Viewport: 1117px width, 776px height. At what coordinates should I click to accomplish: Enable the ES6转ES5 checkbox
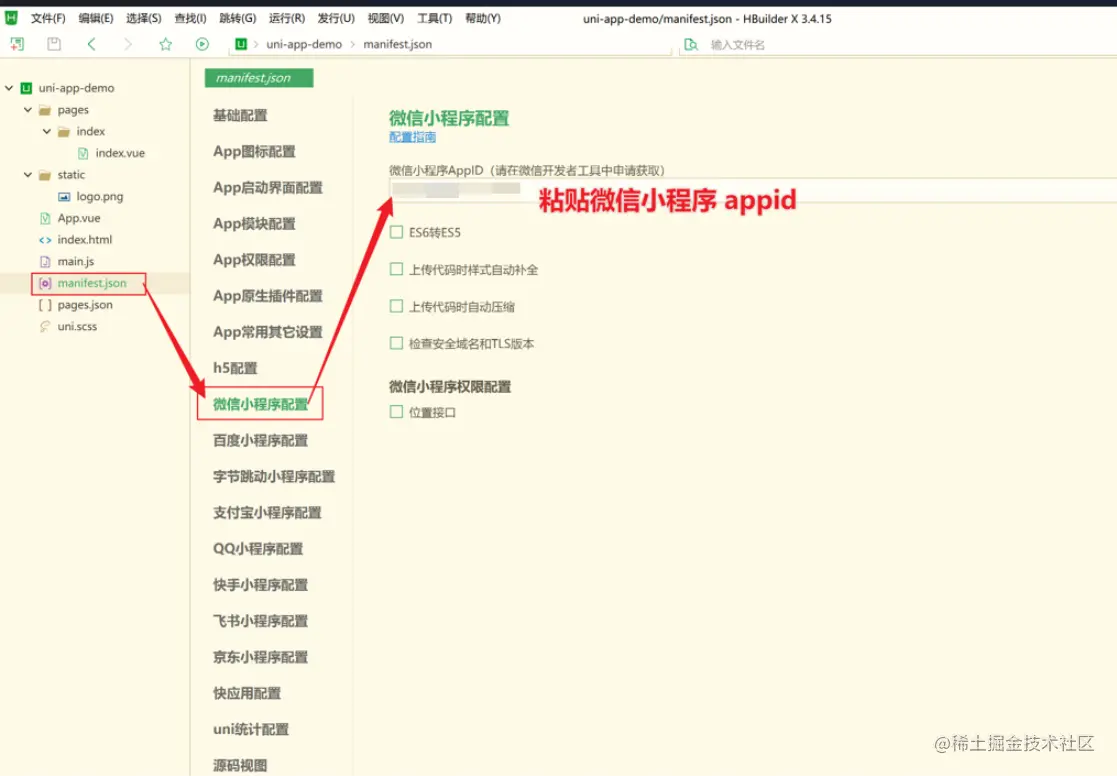pyautogui.click(x=396, y=232)
